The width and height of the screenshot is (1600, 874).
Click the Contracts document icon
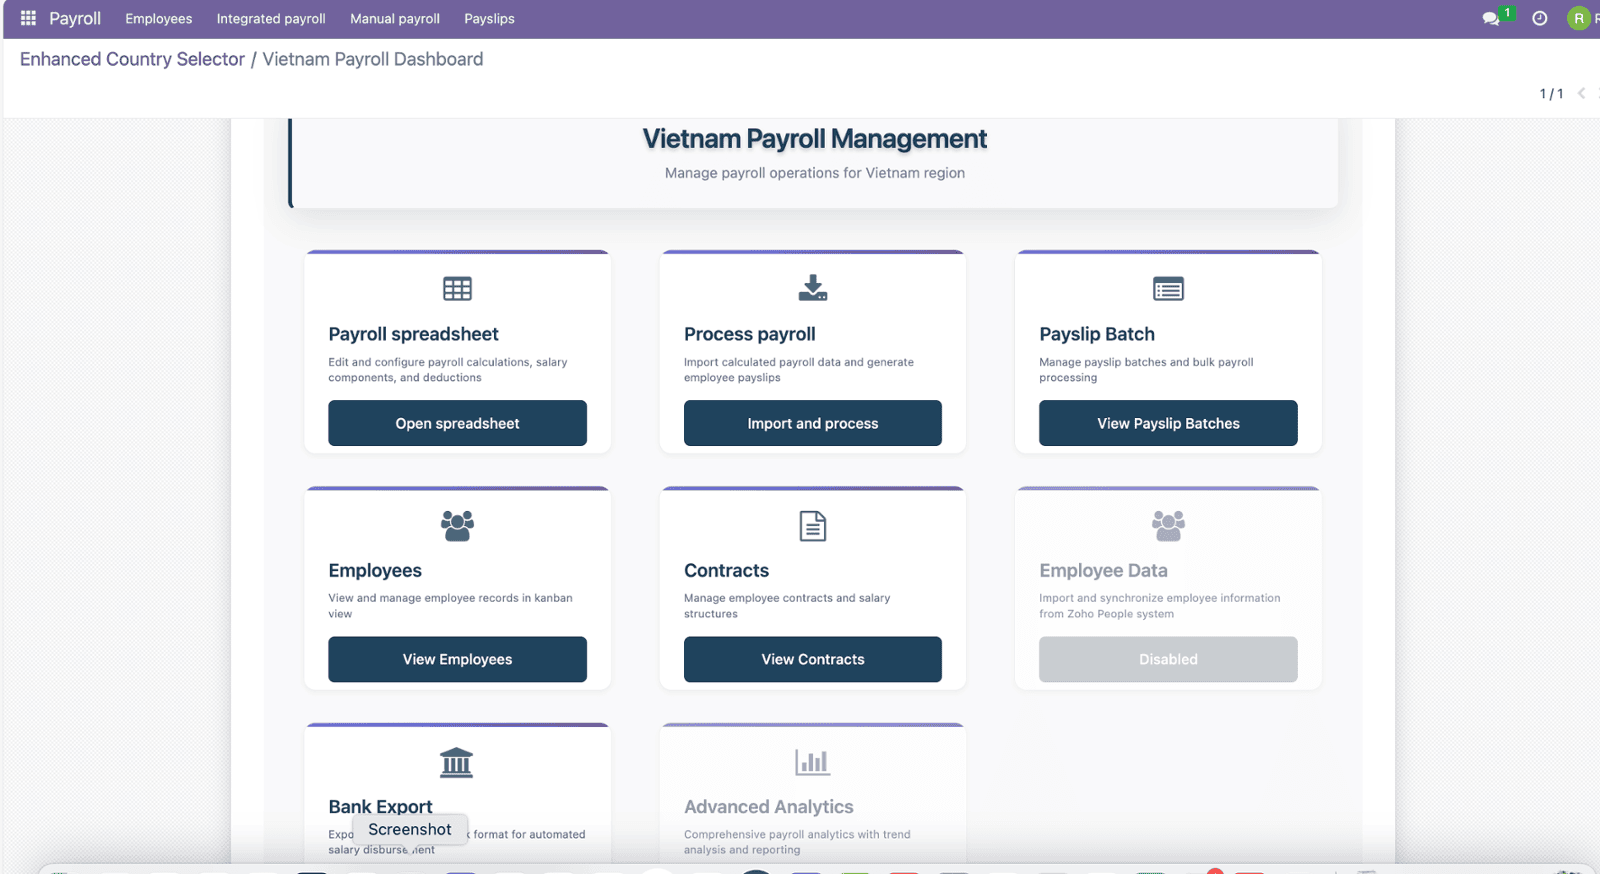click(x=812, y=526)
